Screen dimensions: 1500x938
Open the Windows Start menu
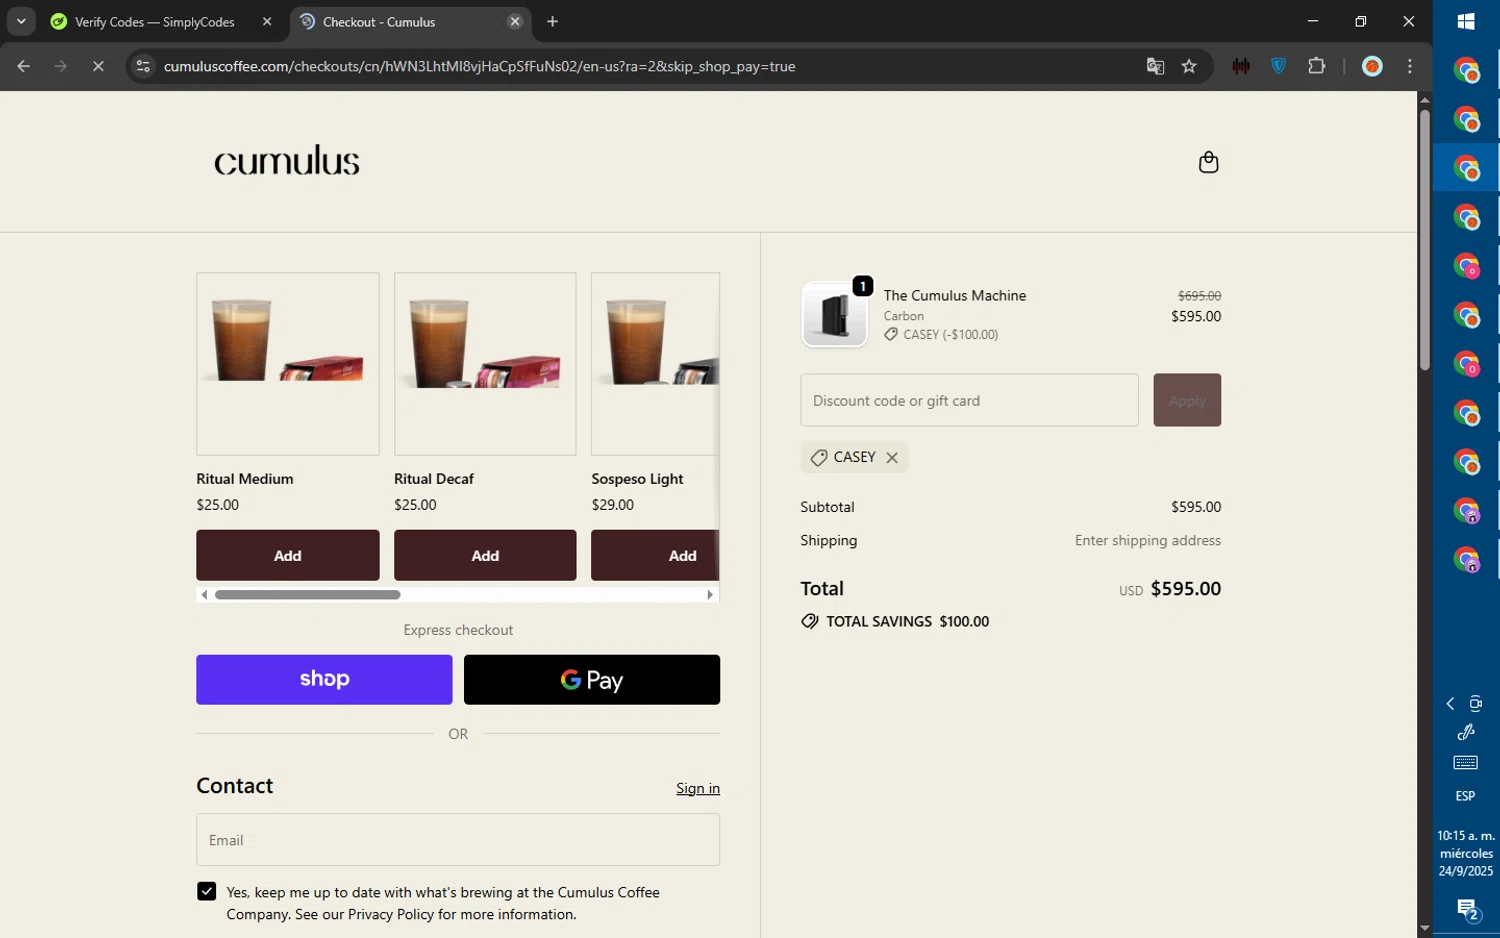click(1466, 21)
